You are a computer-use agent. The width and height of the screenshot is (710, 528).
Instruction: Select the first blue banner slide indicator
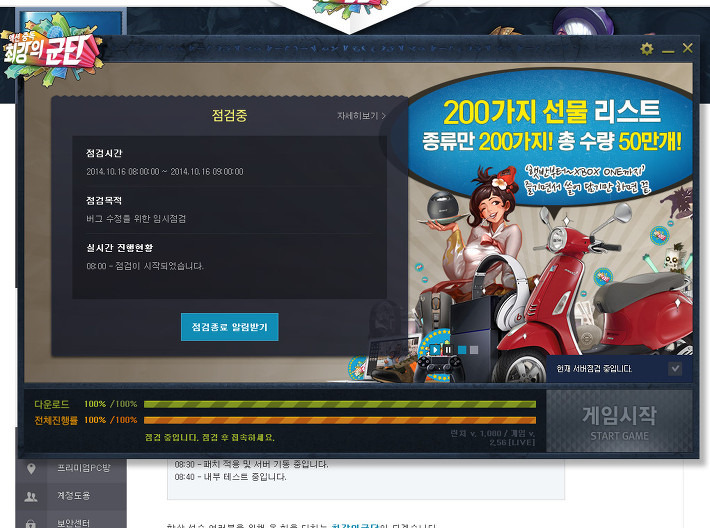point(462,350)
